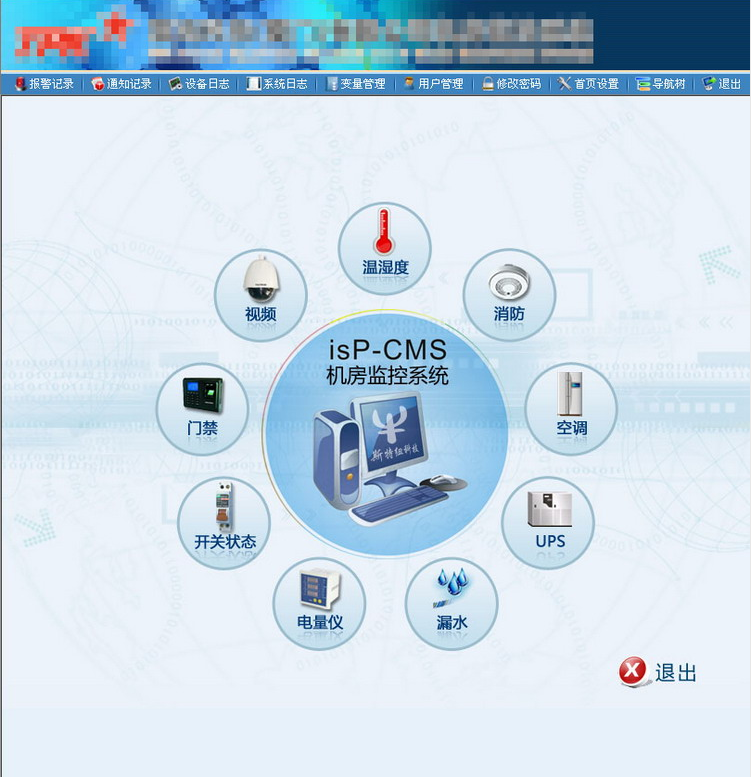751x777 pixels.
Task: Open the UPS power supply module
Action: [x=549, y=521]
